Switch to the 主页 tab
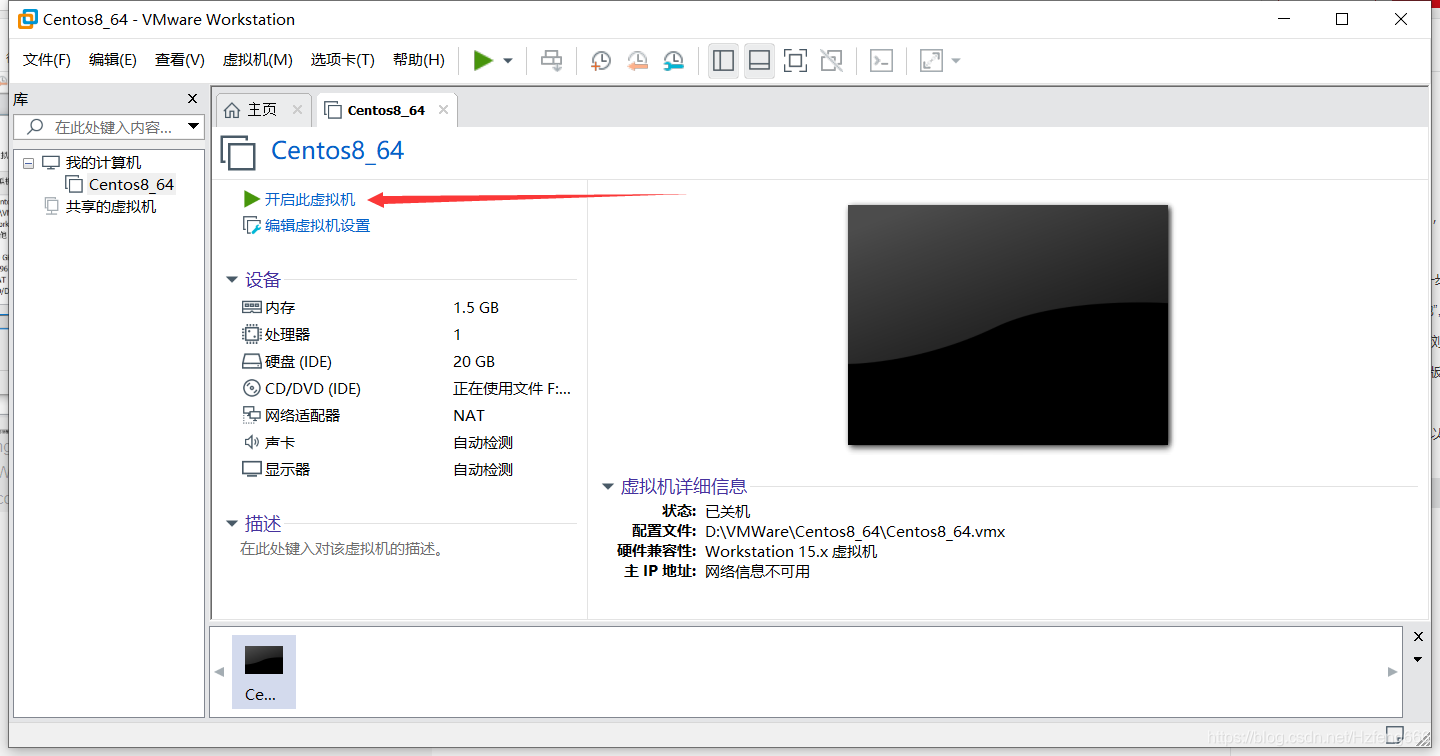 click(262, 110)
